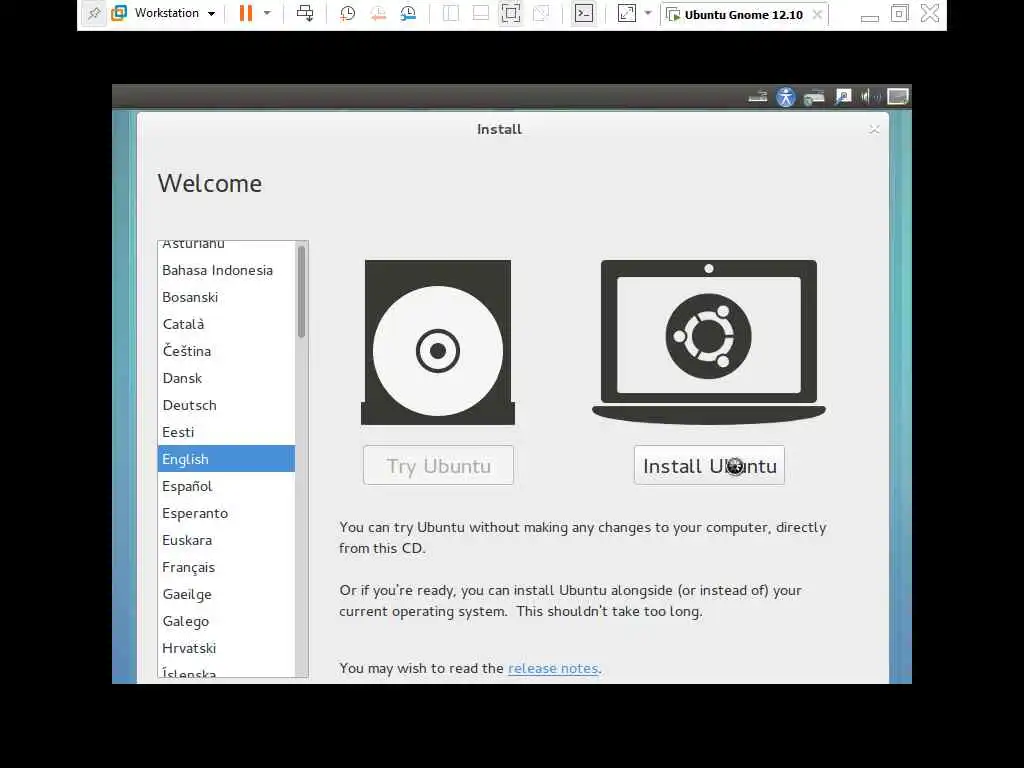Click the language list scrollbar thumb

click(301, 291)
